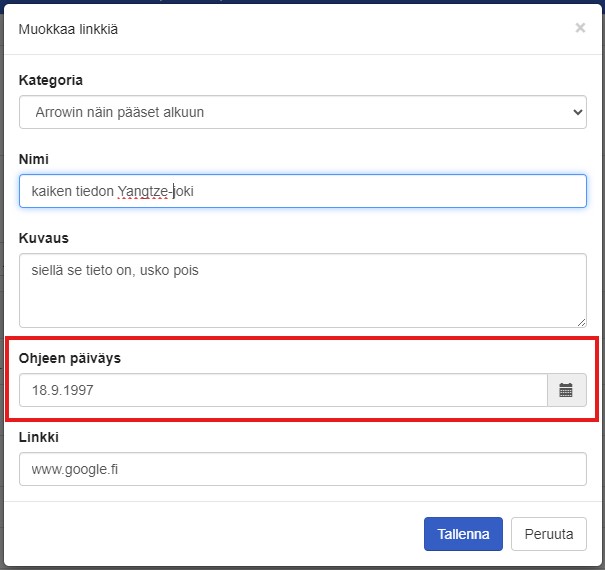Open the calendar date picker icon

coord(566,390)
